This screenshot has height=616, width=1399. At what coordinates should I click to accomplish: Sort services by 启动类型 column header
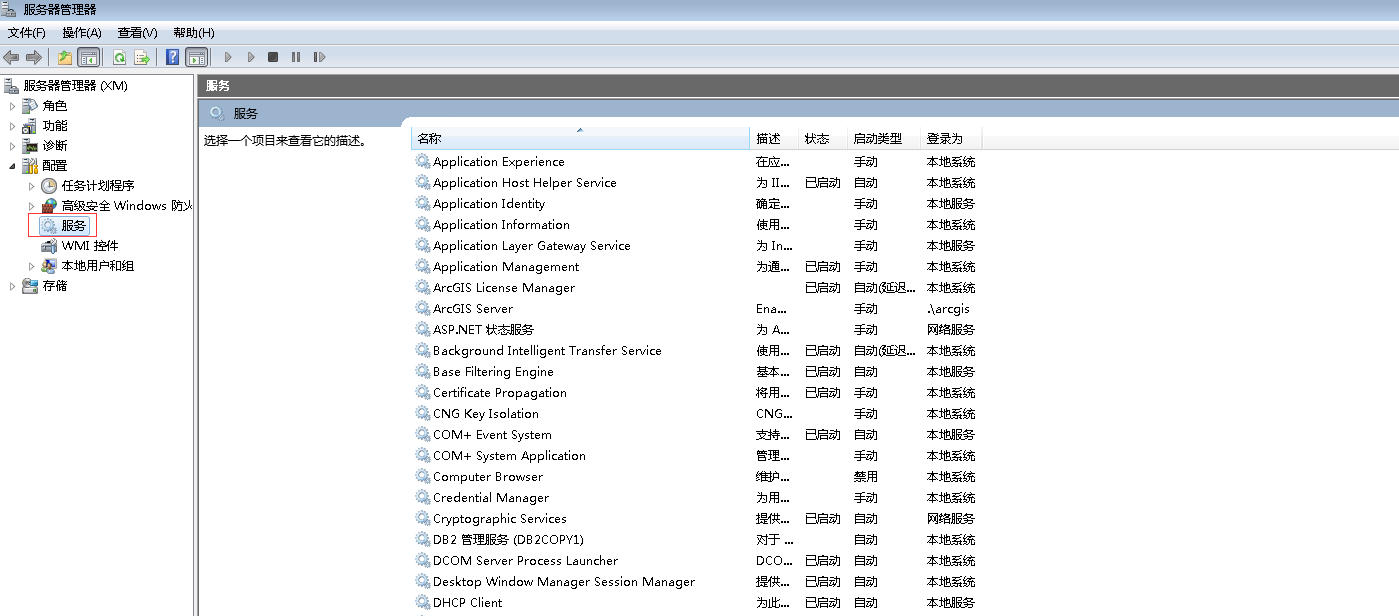pos(877,139)
